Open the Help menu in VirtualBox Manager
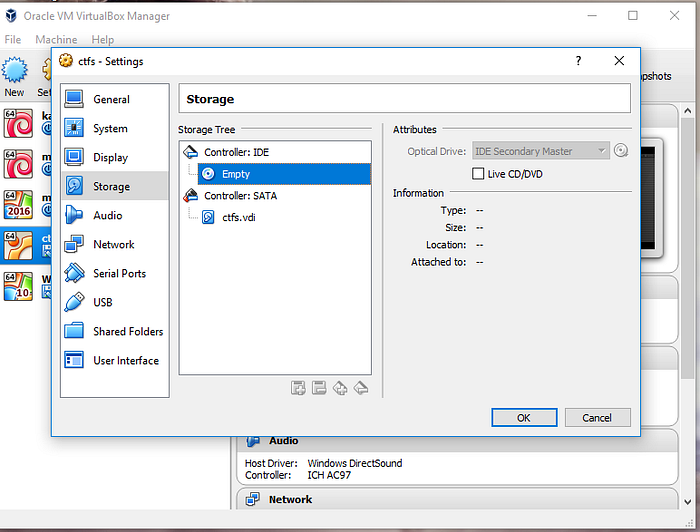700x532 pixels. pyautogui.click(x=103, y=40)
